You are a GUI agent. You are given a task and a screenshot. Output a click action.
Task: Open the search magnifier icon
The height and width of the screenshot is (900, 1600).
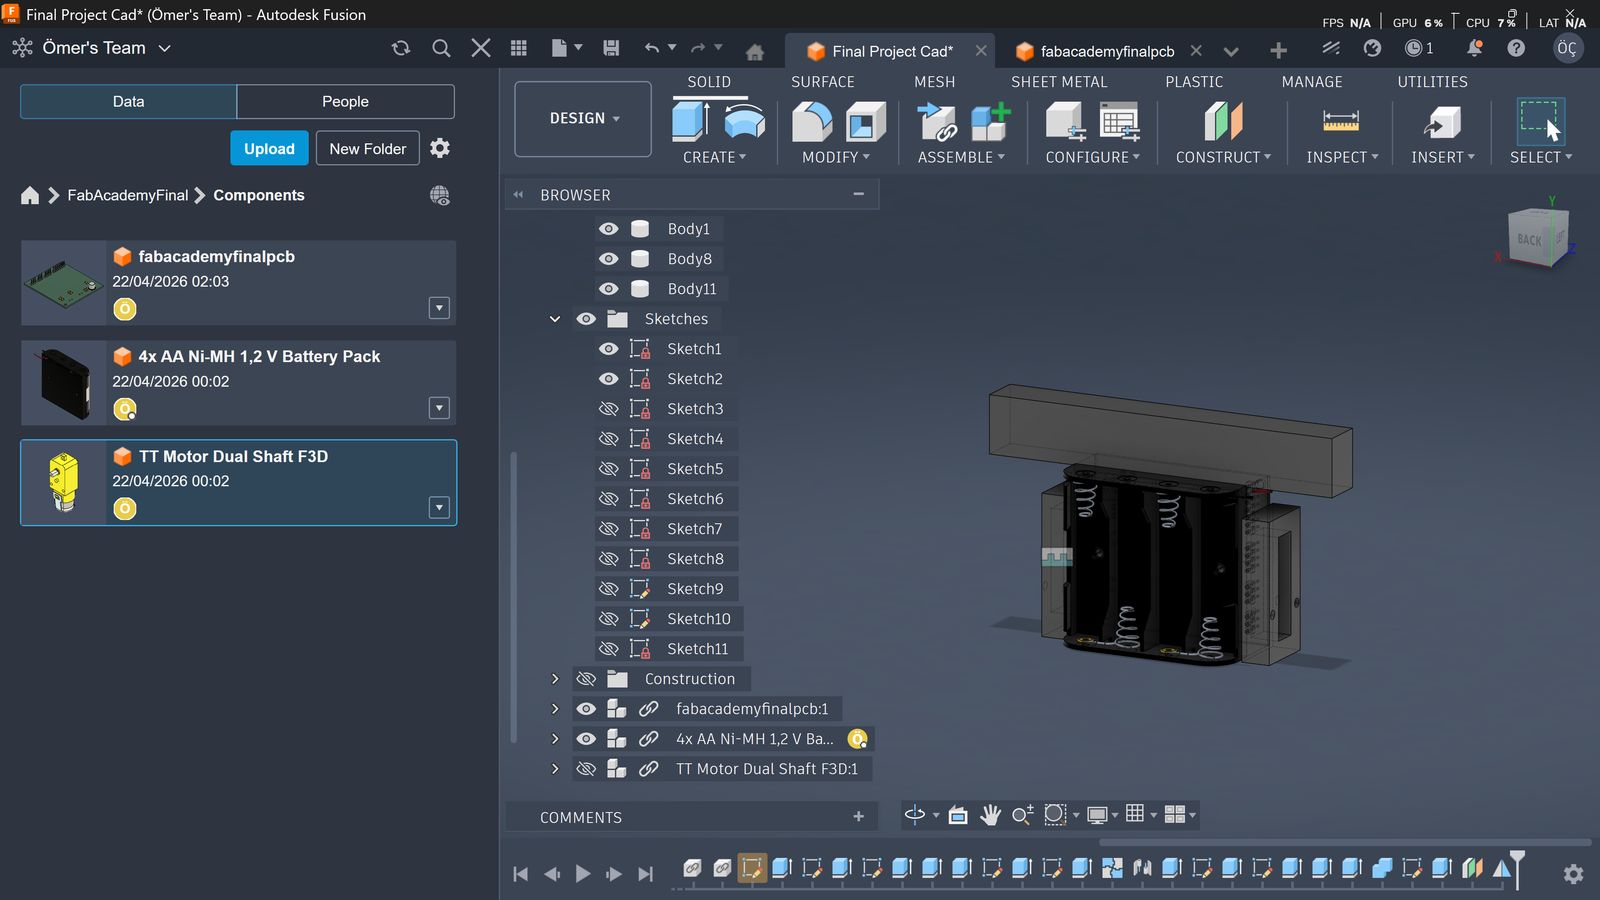click(441, 48)
